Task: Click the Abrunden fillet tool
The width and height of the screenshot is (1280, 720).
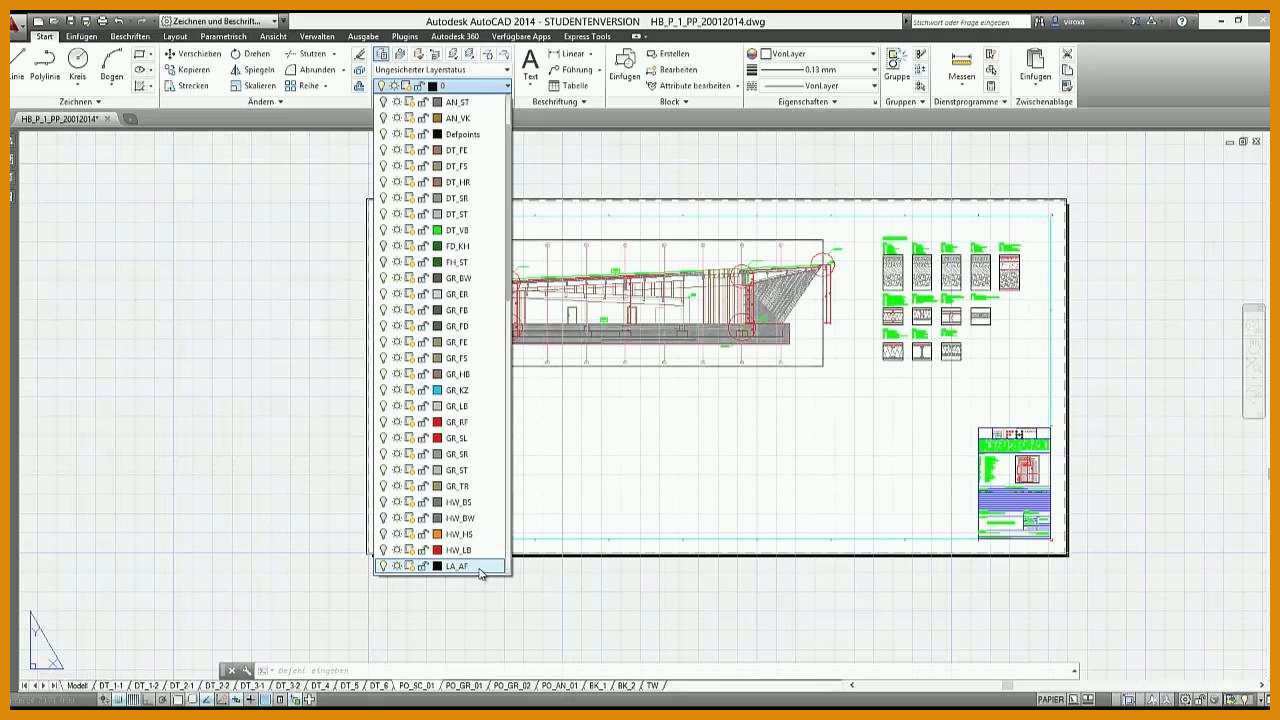Action: [310, 70]
